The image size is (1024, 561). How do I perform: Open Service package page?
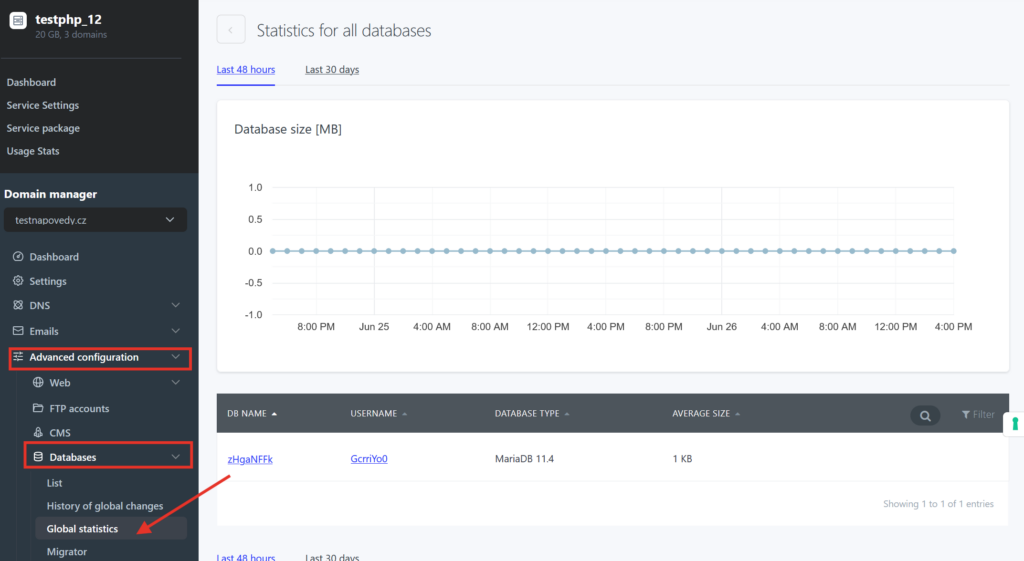coord(43,128)
